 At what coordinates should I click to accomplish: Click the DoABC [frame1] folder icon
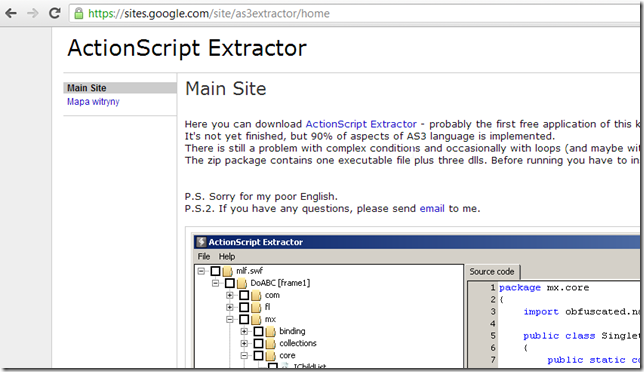242,283
